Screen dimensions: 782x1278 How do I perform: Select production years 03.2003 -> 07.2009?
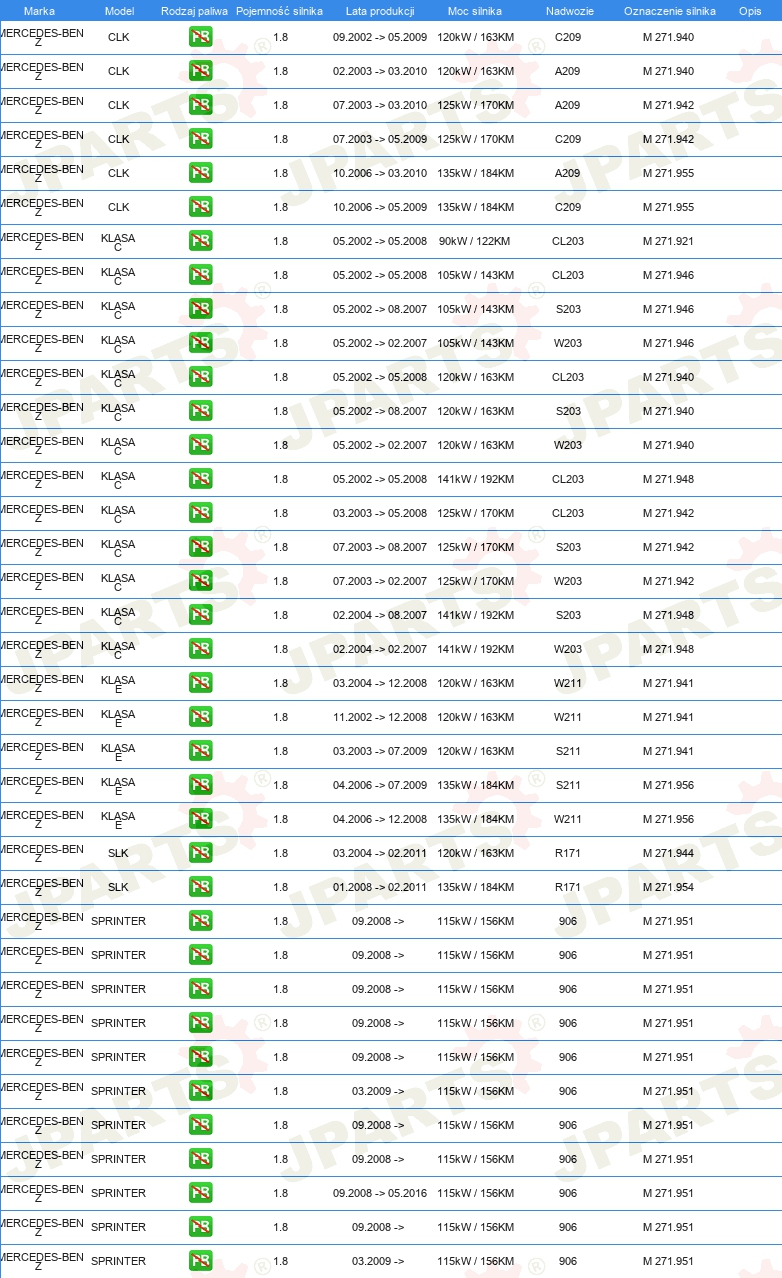(x=380, y=751)
